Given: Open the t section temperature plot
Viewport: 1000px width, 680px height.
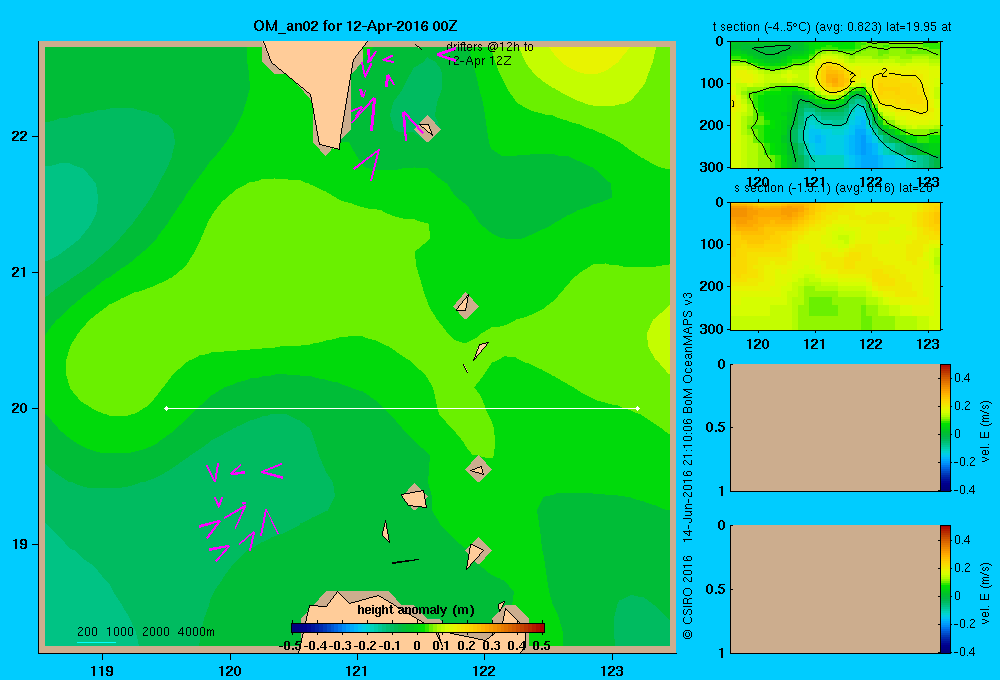Looking at the screenshot, I should [835, 105].
